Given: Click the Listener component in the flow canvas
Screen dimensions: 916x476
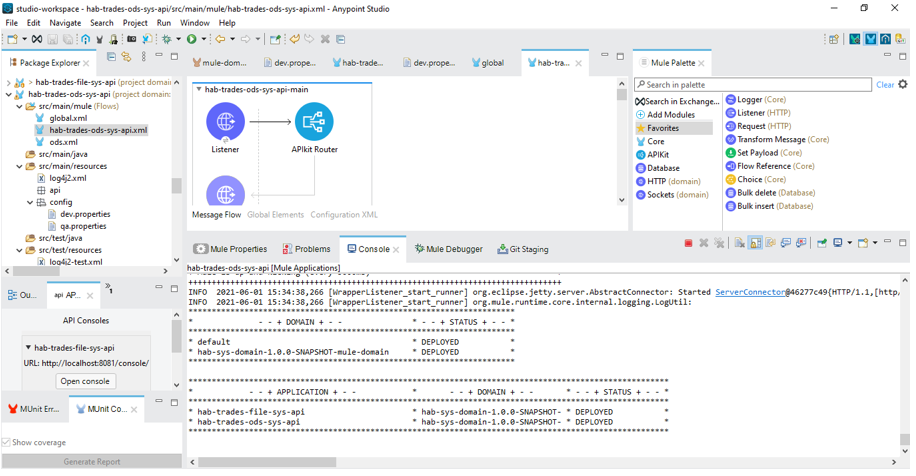Looking at the screenshot, I should (x=225, y=122).
